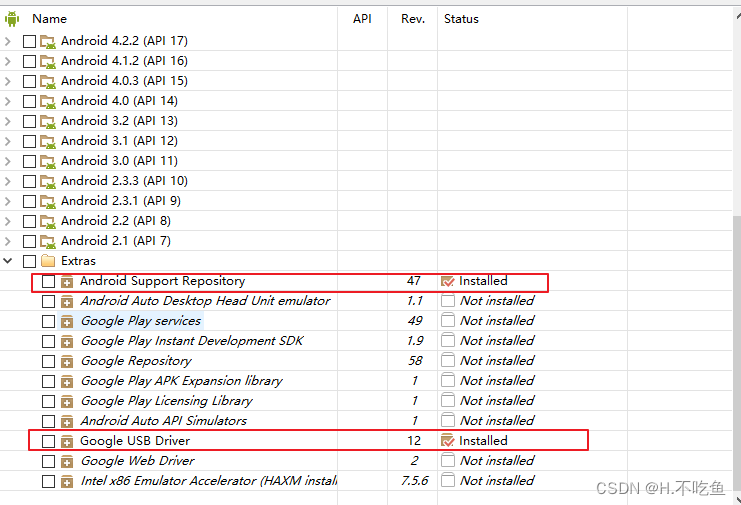Click the Android 2.3.1 (API 9) folder icon

48,201
